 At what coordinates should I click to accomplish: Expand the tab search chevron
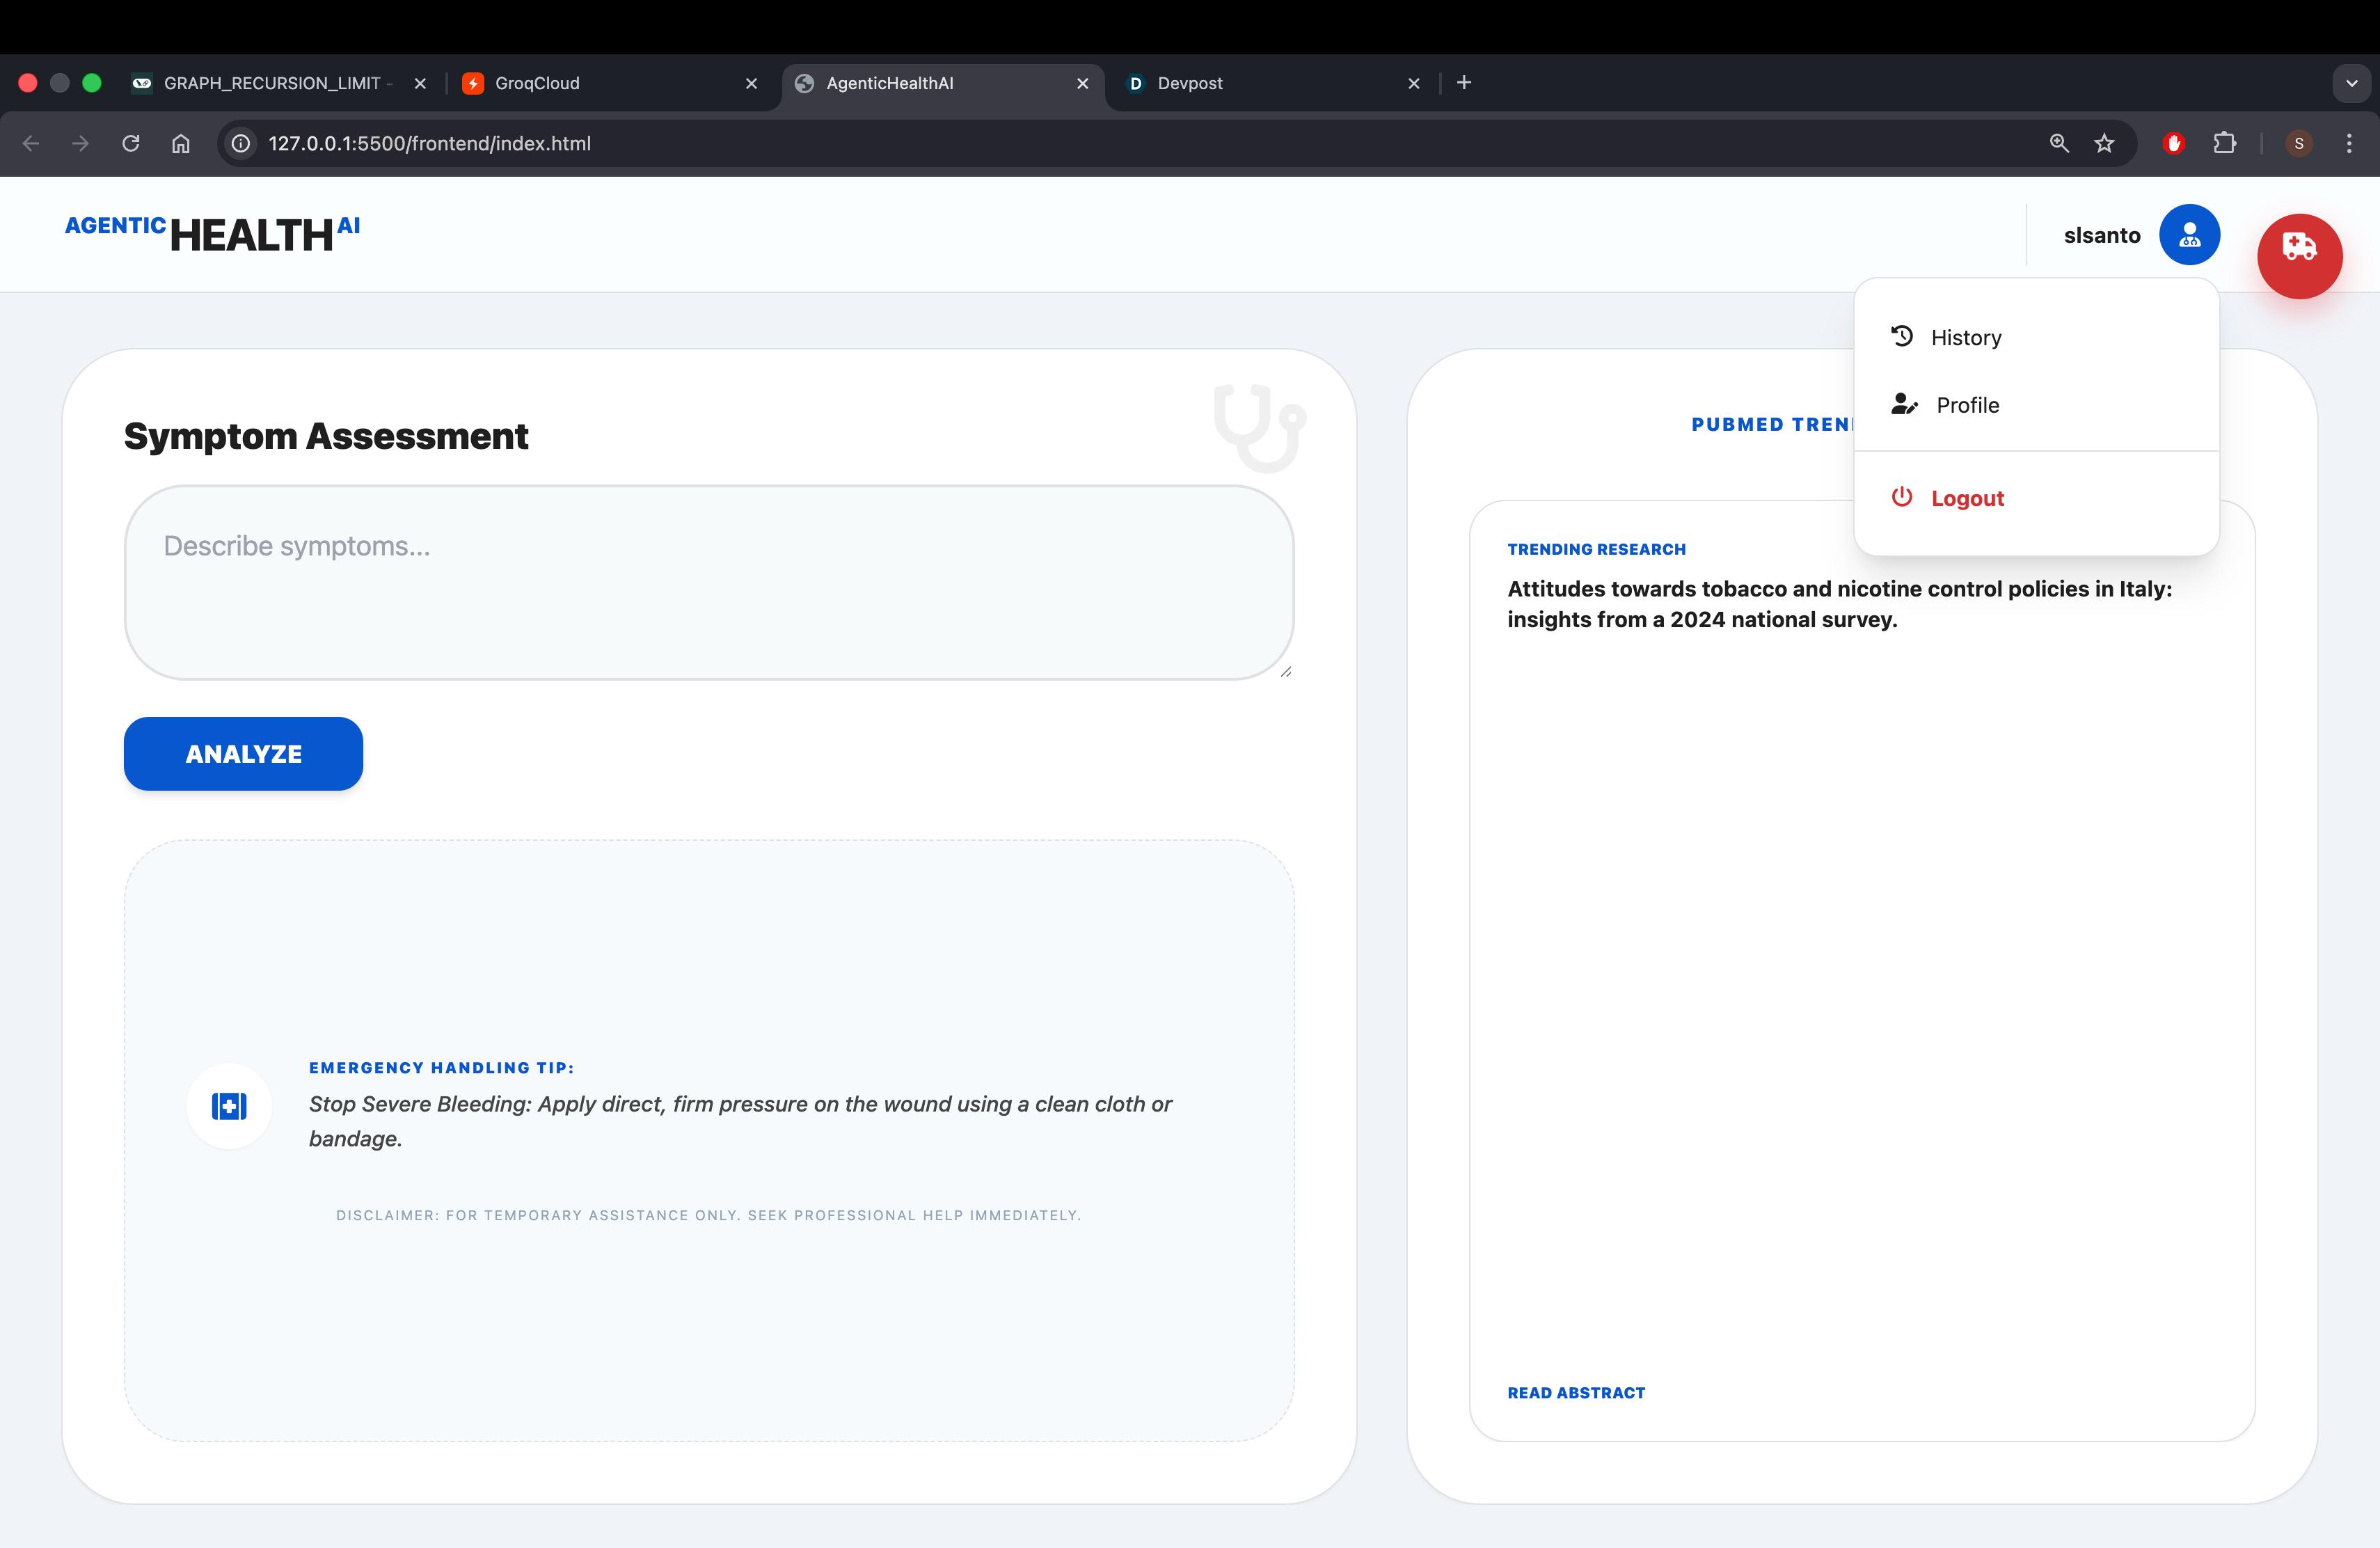click(x=2351, y=83)
